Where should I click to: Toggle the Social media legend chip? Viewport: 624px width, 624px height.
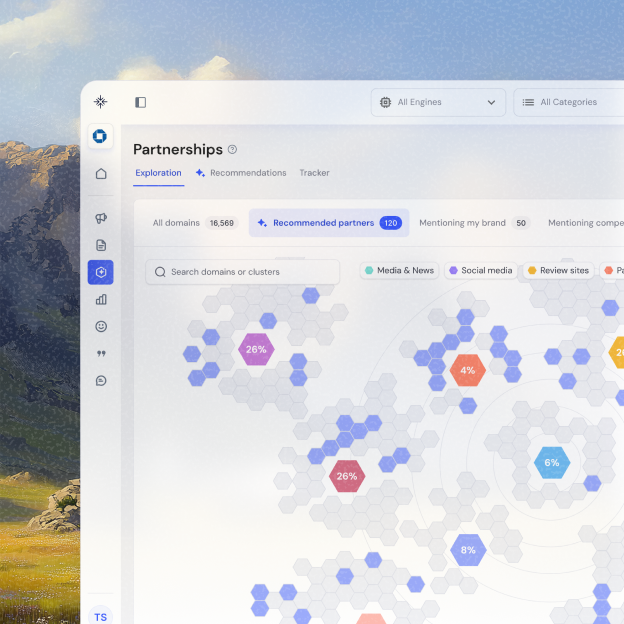coord(481,270)
